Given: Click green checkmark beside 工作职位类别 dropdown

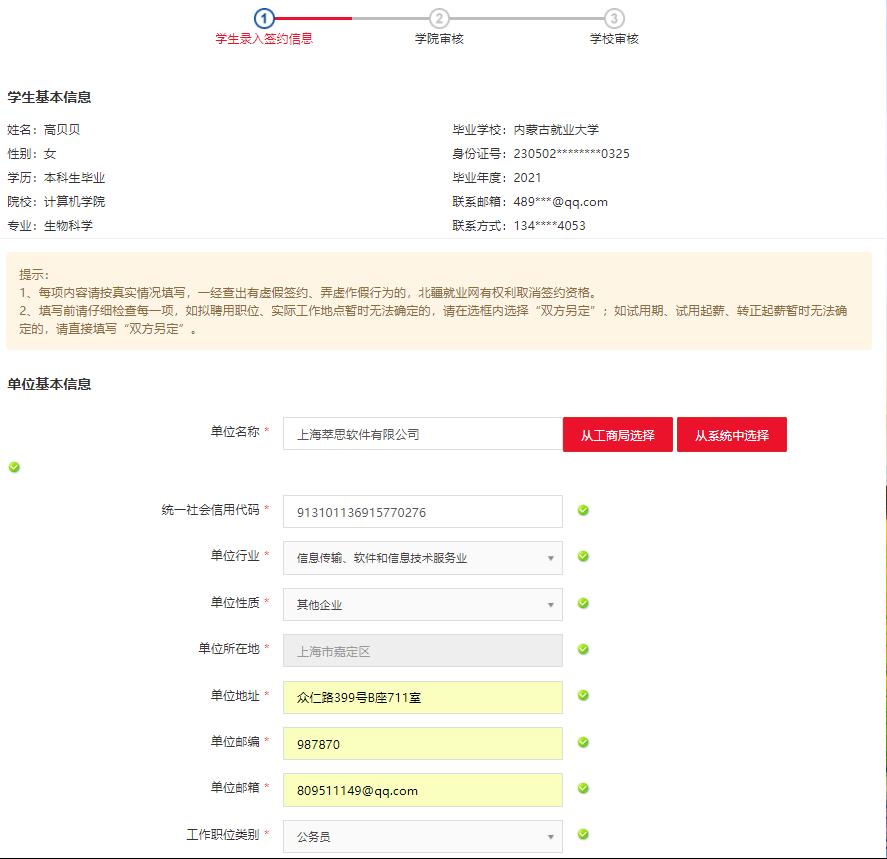Looking at the screenshot, I should pyautogui.click(x=583, y=835).
